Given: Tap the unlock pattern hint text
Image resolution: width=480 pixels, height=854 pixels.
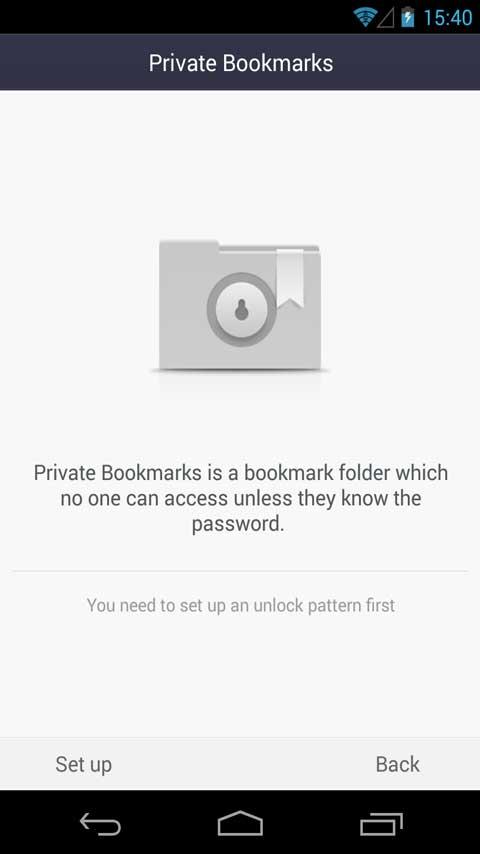Looking at the screenshot, I should point(241,605).
